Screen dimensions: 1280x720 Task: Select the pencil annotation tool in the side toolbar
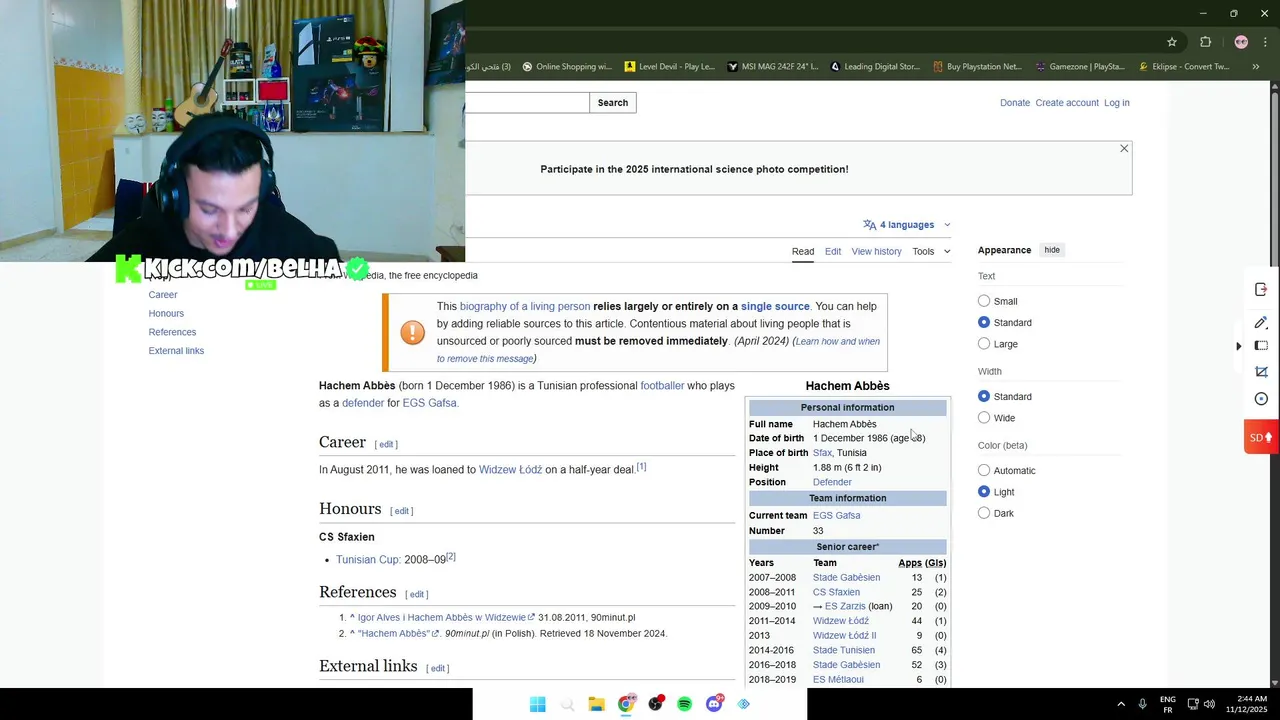[x=1261, y=322]
